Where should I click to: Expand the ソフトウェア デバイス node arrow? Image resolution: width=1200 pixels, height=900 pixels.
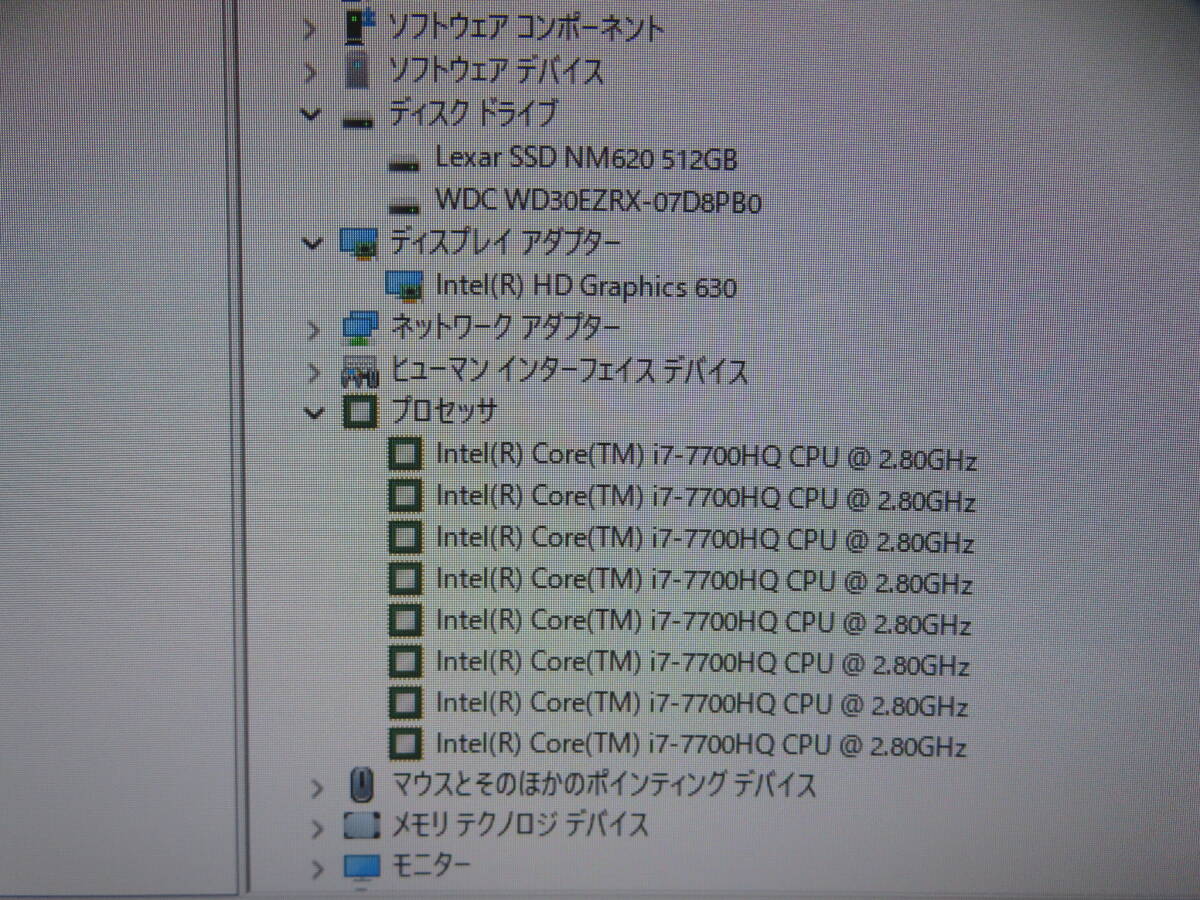click(x=311, y=72)
